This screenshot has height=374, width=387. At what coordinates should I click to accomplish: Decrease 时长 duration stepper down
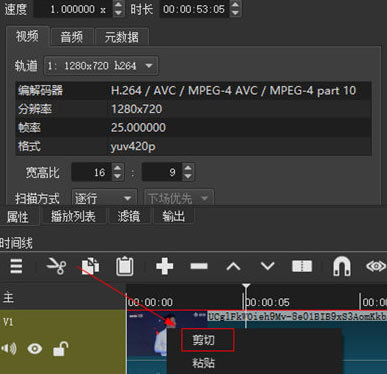point(235,13)
